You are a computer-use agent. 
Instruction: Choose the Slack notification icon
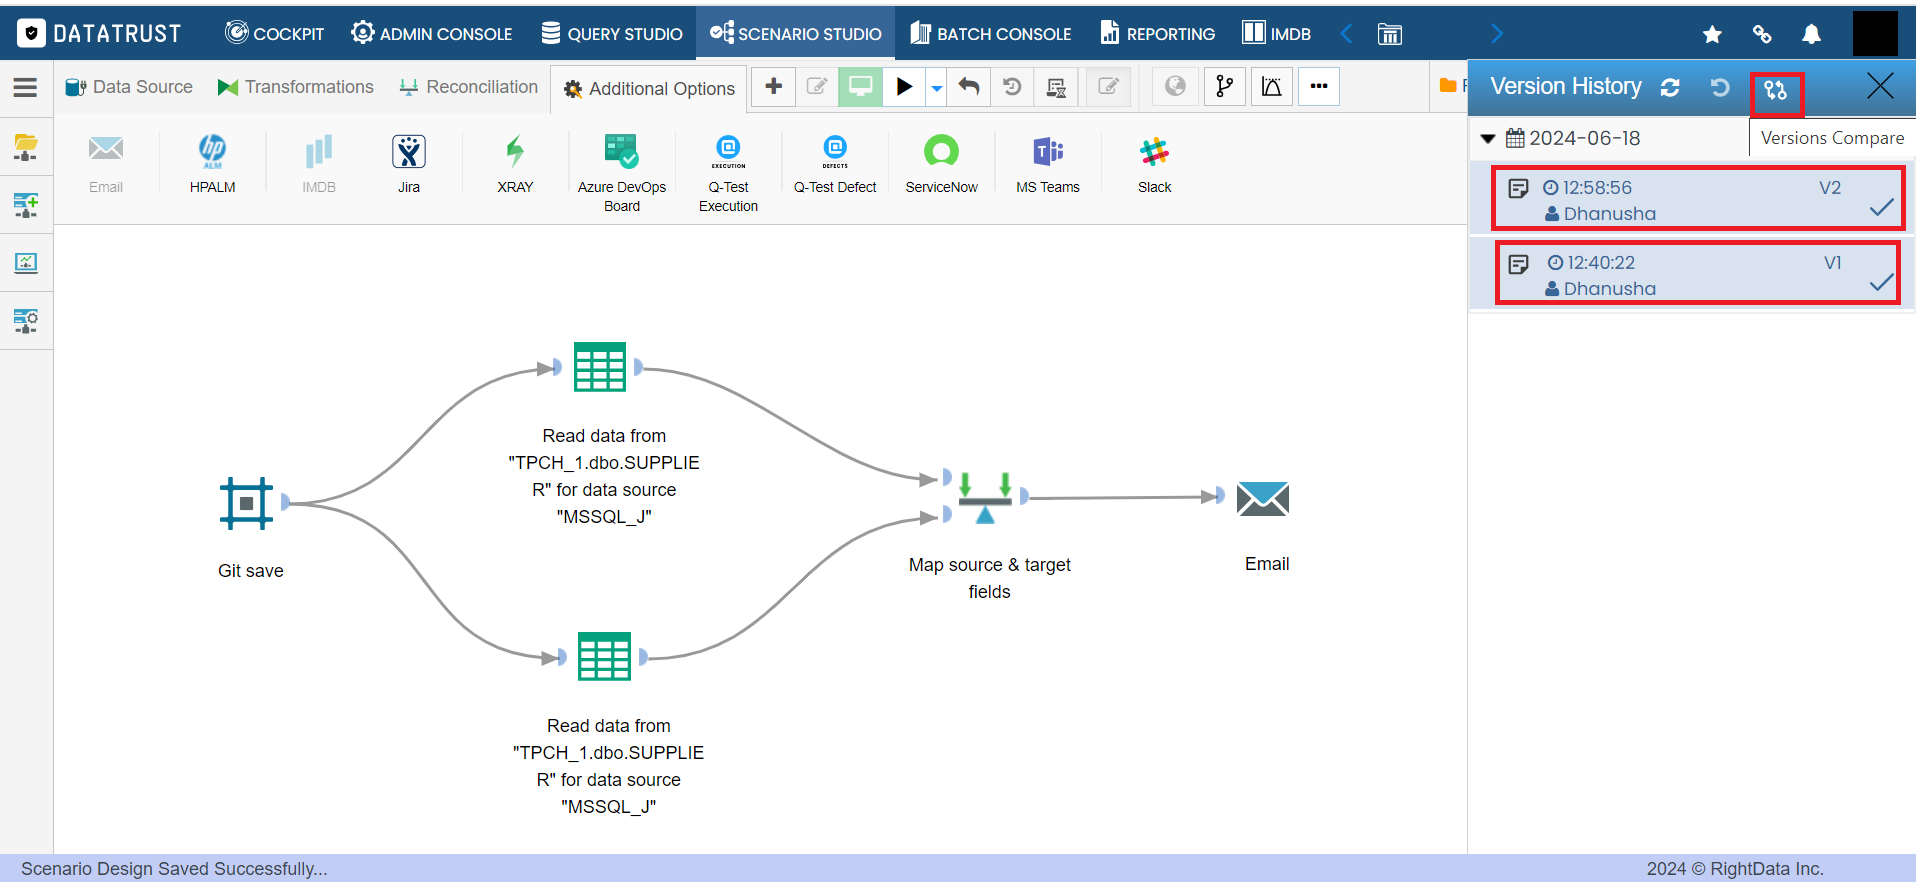tap(1154, 152)
